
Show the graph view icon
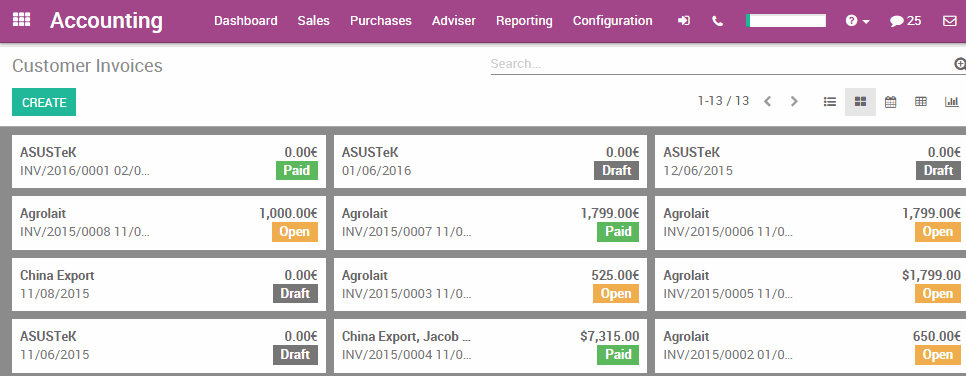[x=951, y=102]
